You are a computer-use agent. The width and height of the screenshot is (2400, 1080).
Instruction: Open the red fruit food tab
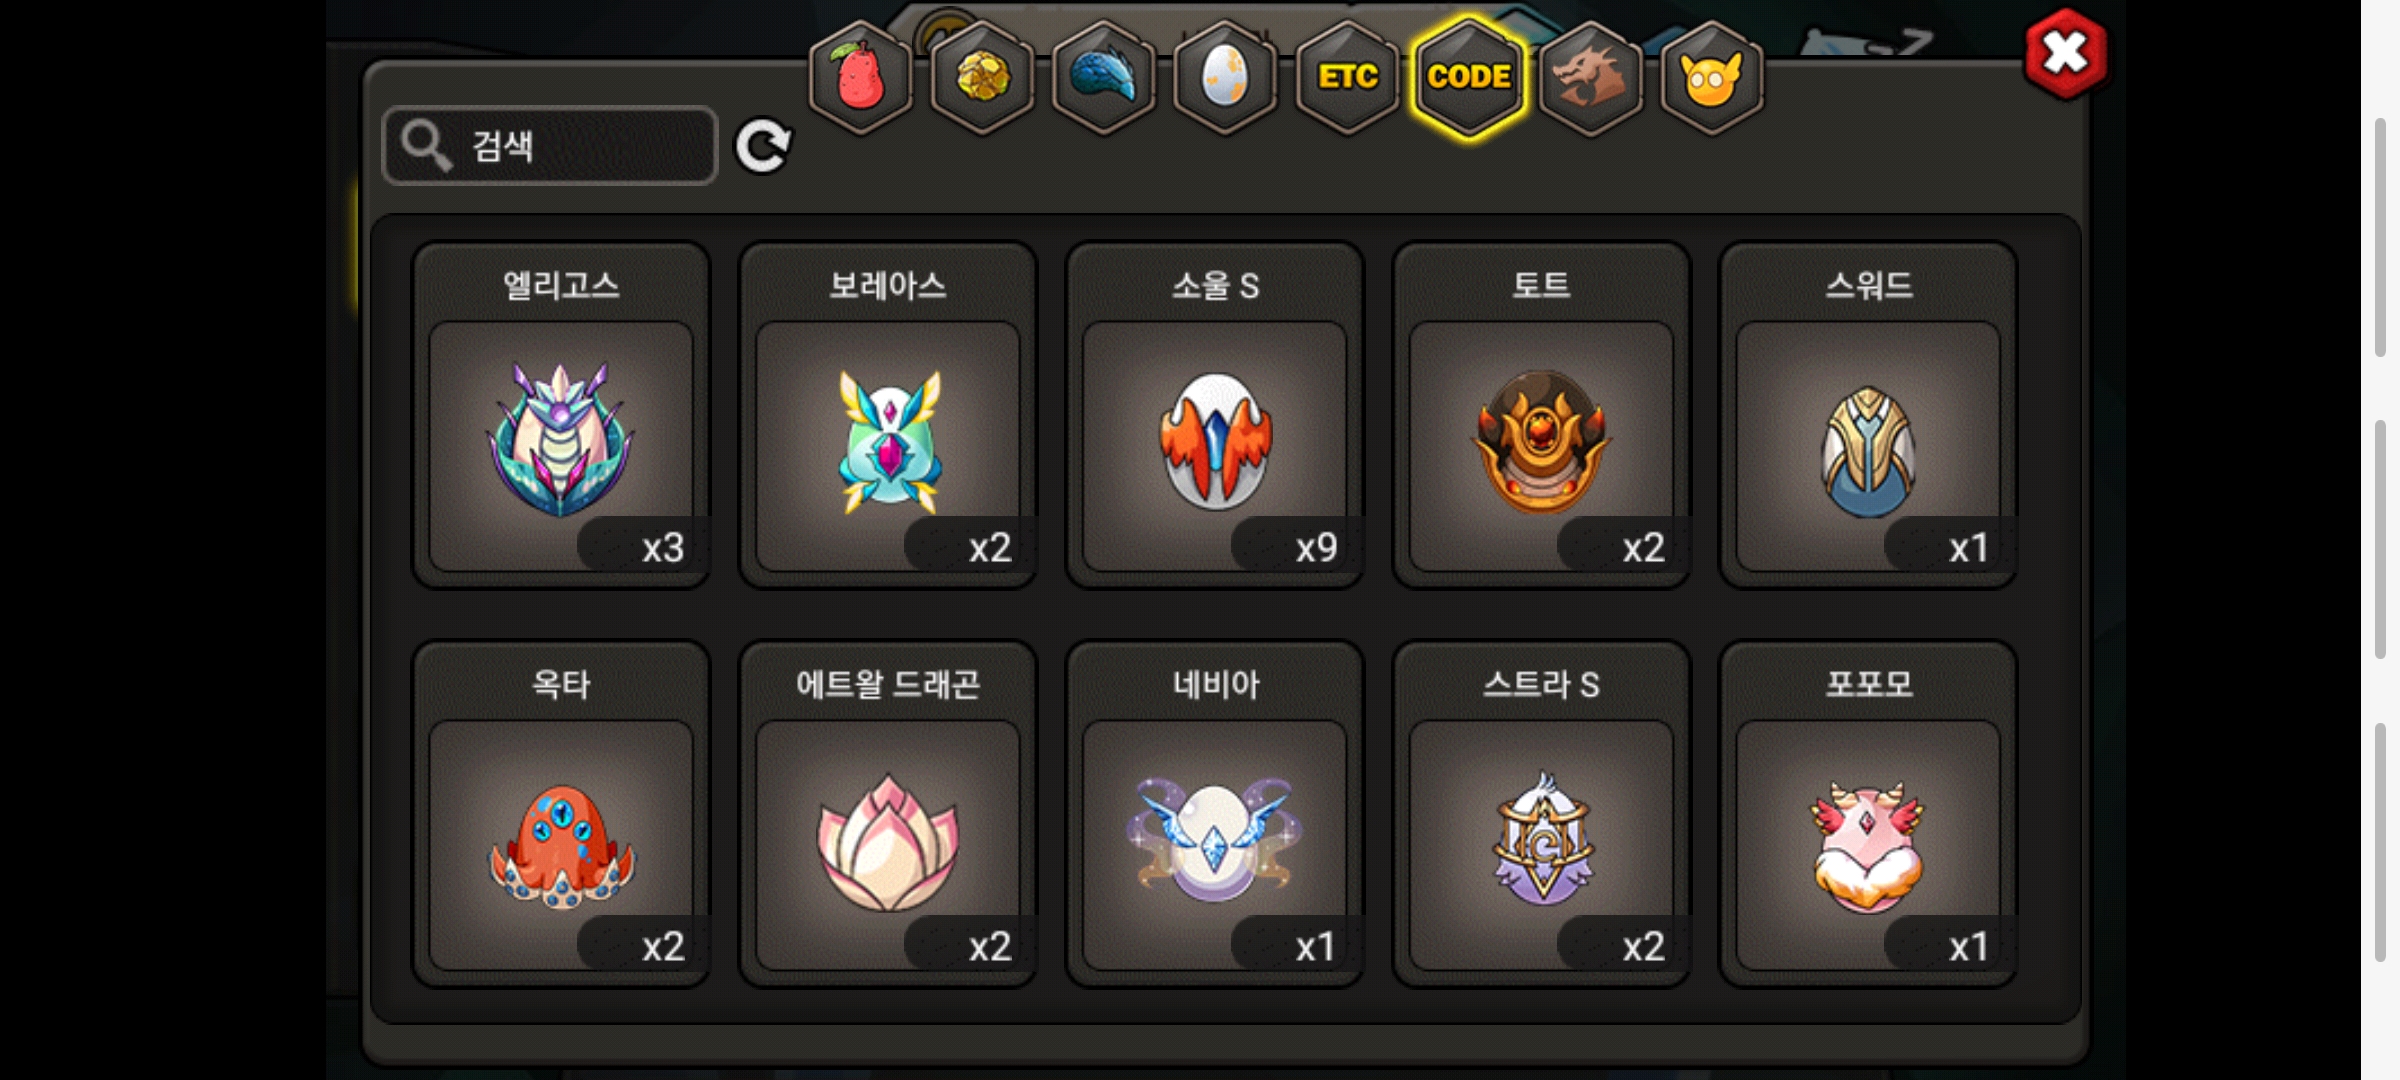click(860, 77)
